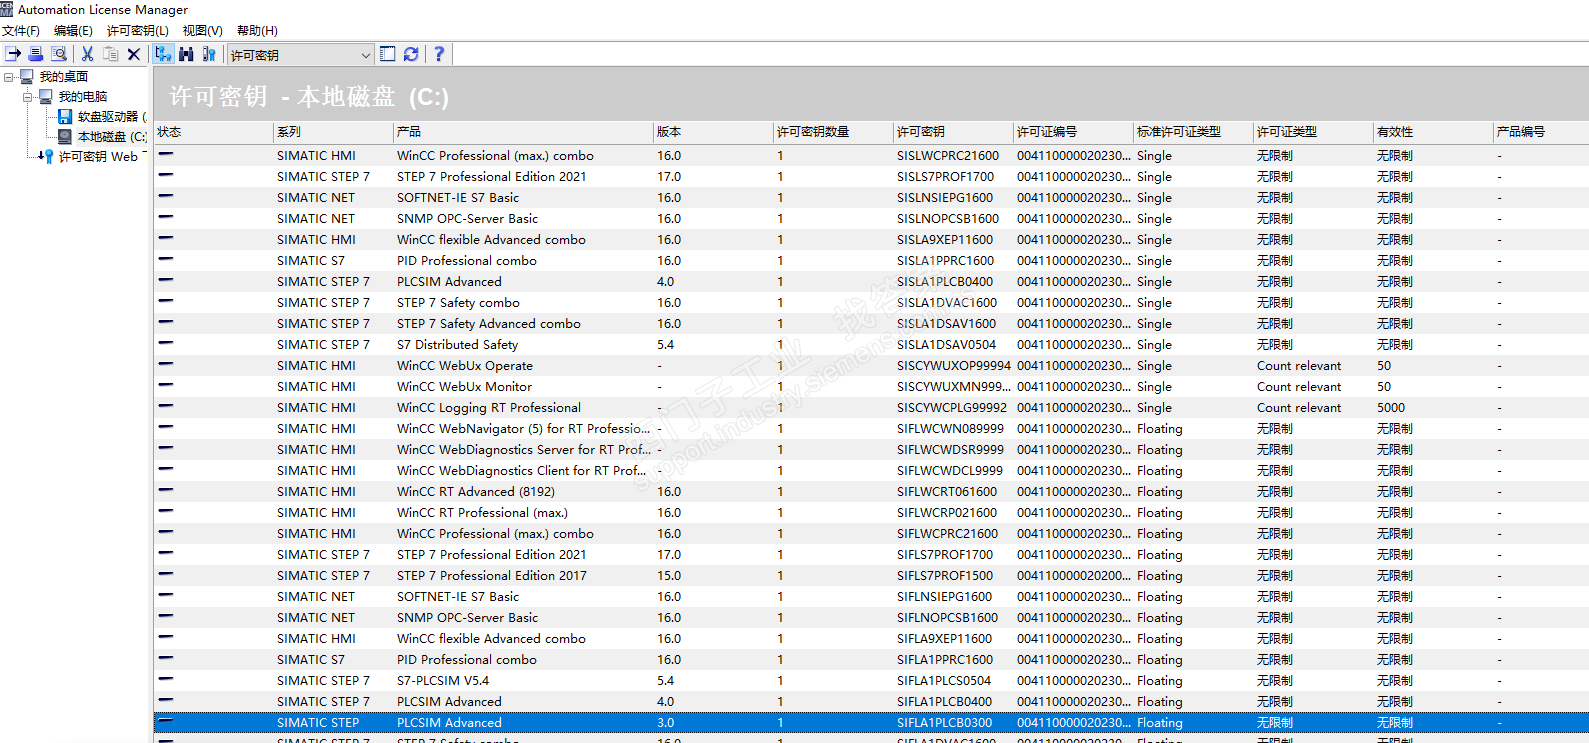Open the 文件(F) menu
The height and width of the screenshot is (743, 1589).
(x=21, y=31)
